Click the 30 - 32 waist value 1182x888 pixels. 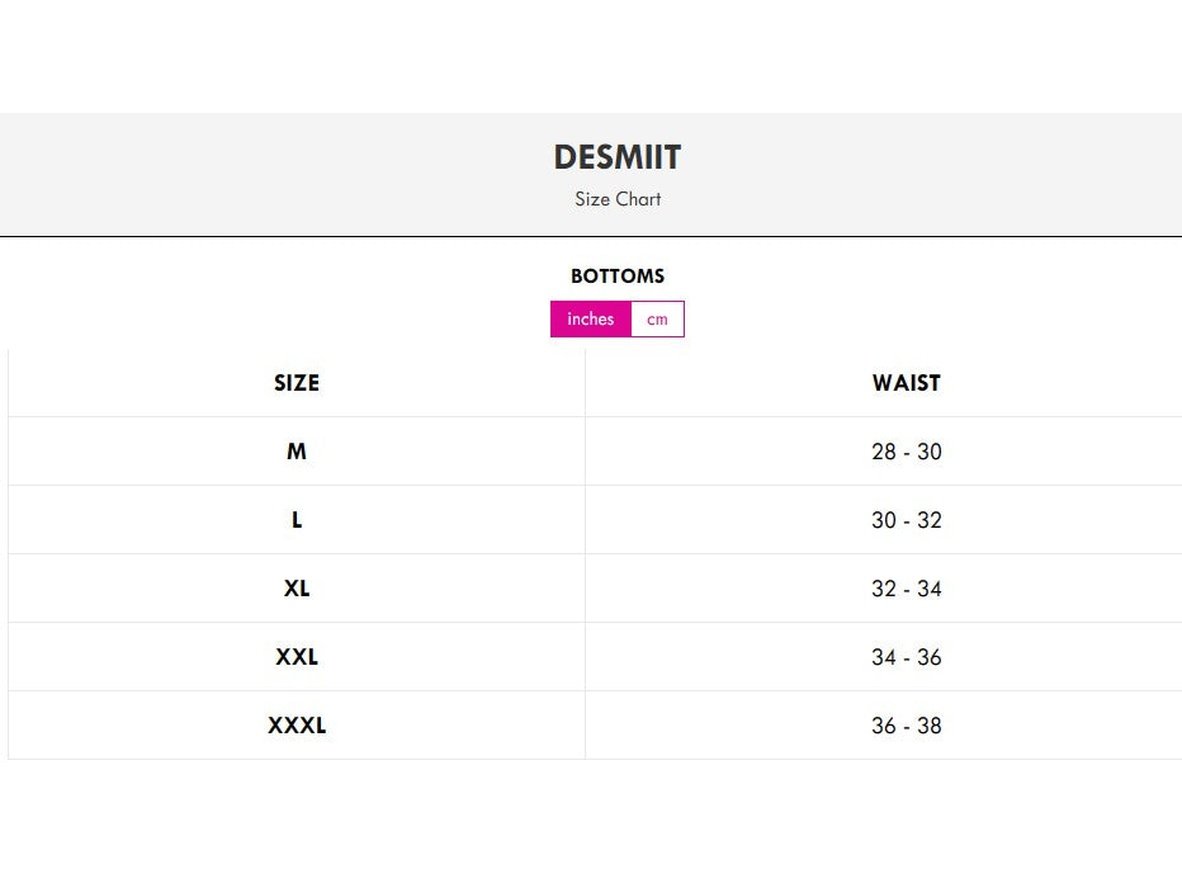click(x=906, y=520)
